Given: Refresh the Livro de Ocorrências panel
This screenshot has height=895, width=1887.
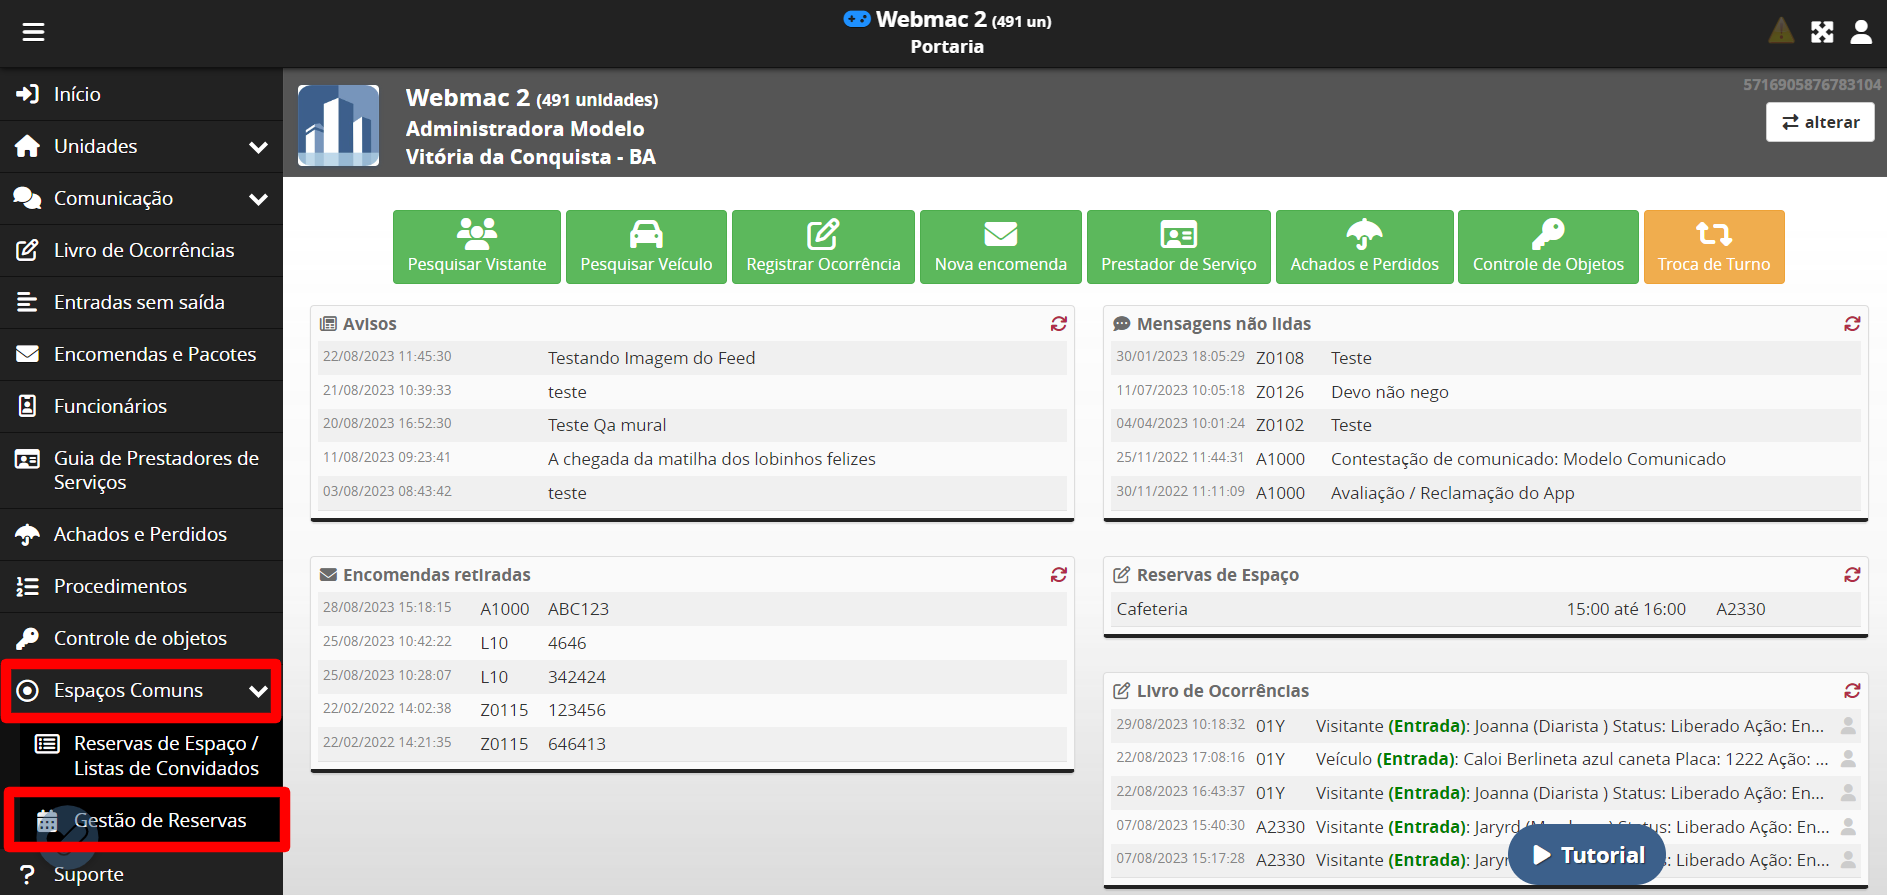Looking at the screenshot, I should point(1852,691).
